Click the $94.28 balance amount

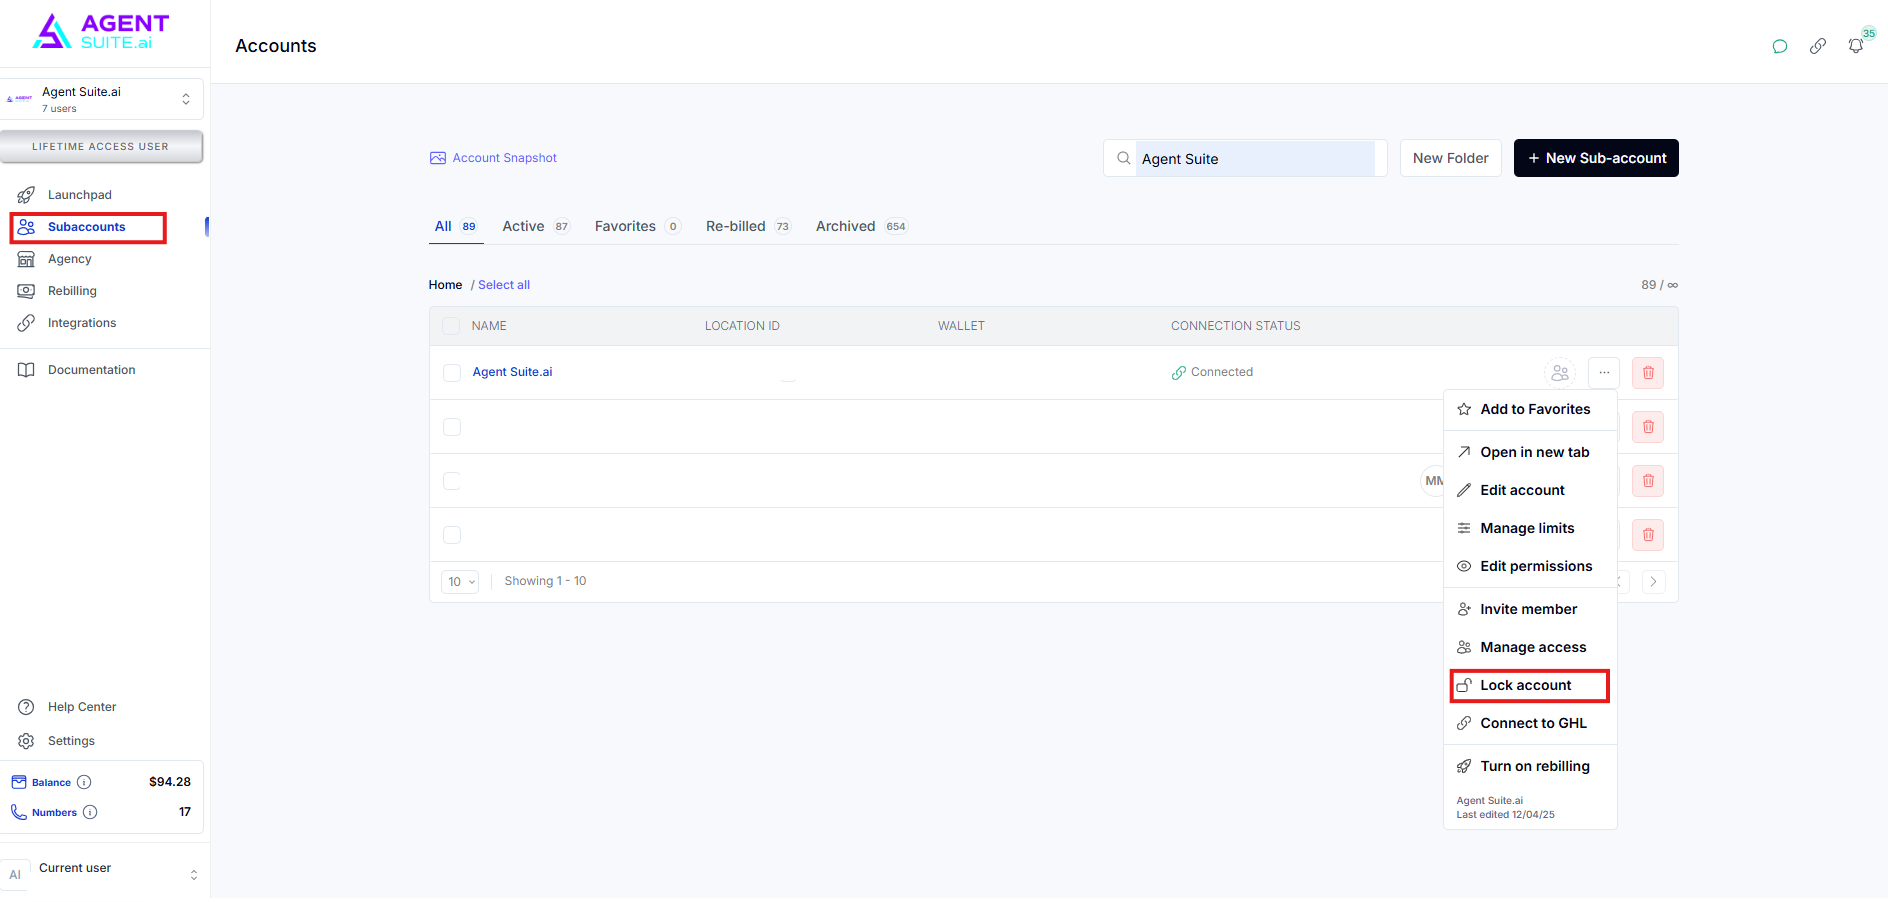(170, 782)
